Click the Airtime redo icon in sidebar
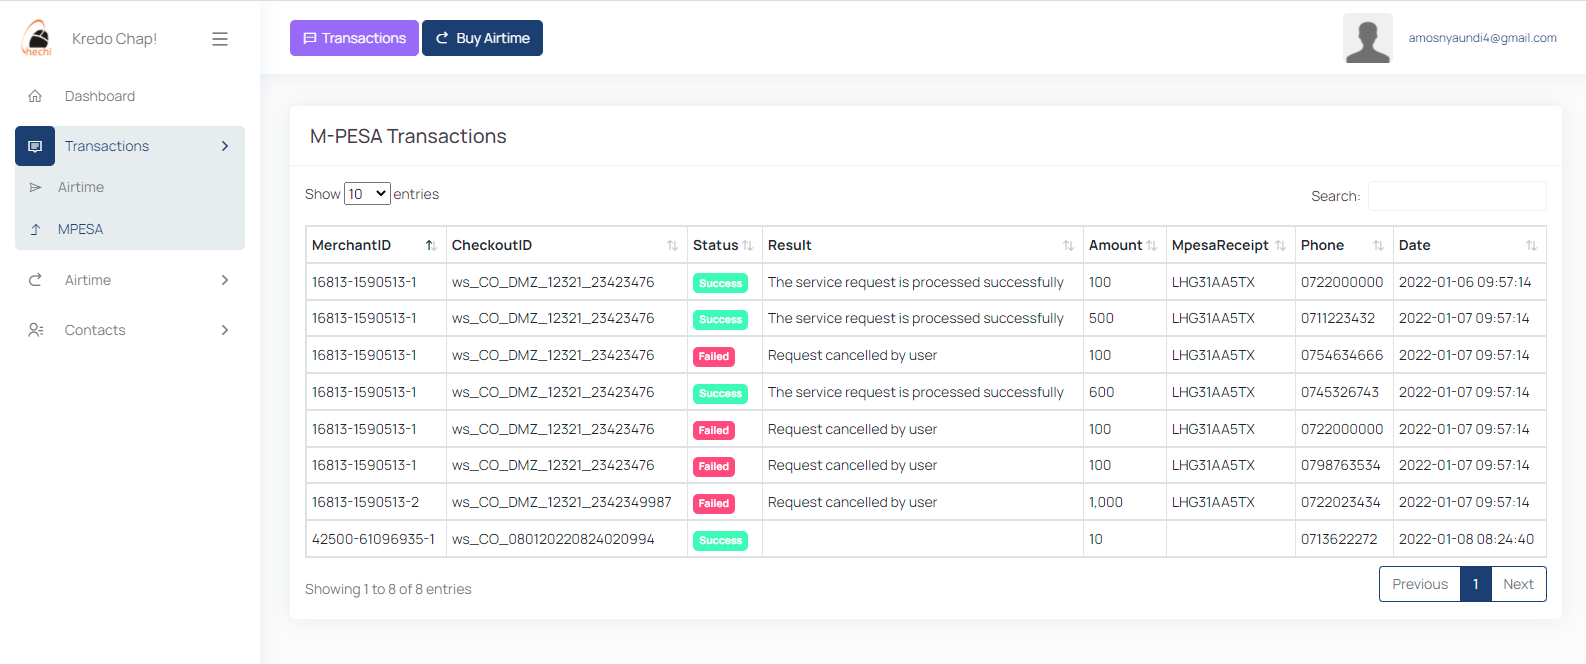1586x664 pixels. click(x=35, y=280)
